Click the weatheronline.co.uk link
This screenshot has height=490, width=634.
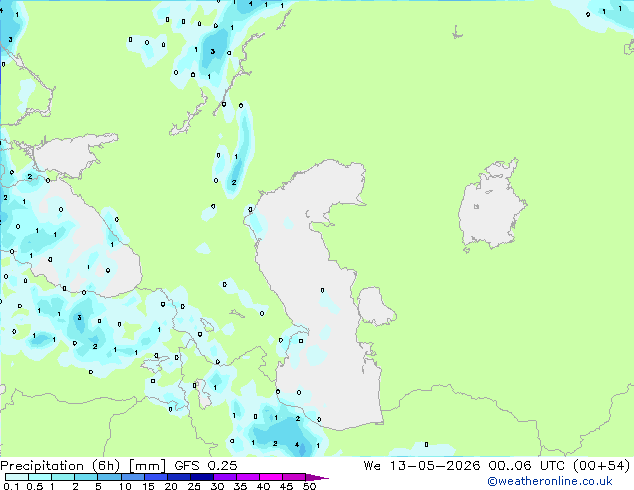550,482
